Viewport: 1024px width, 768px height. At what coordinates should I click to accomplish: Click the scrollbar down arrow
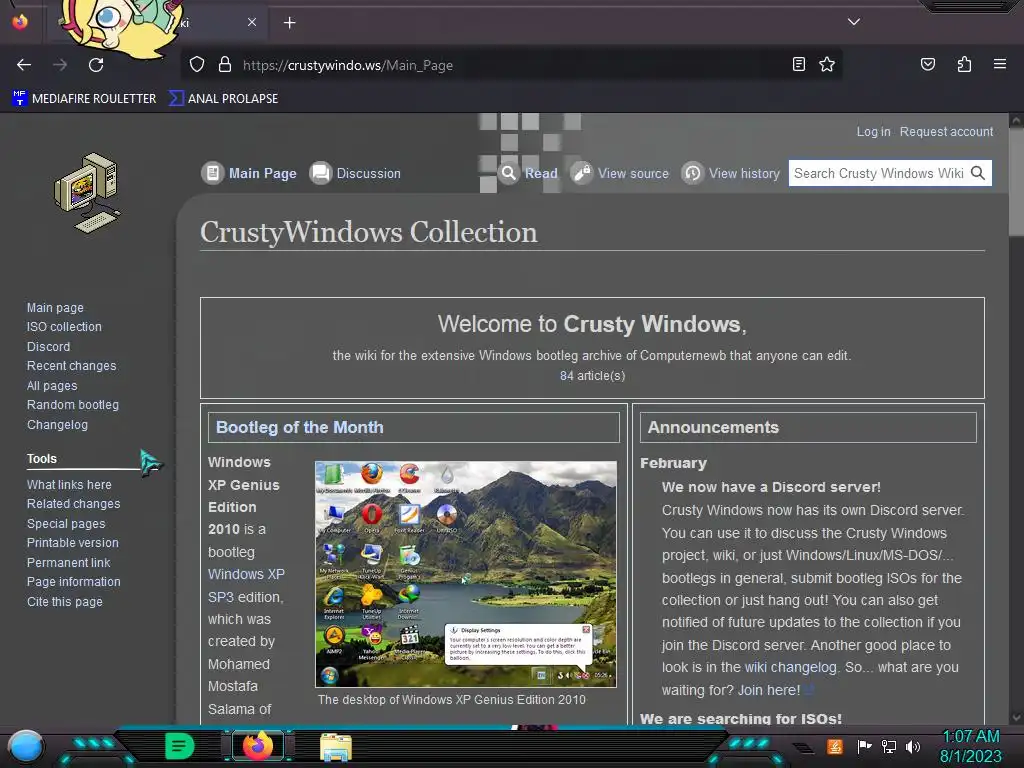coord(1016,717)
